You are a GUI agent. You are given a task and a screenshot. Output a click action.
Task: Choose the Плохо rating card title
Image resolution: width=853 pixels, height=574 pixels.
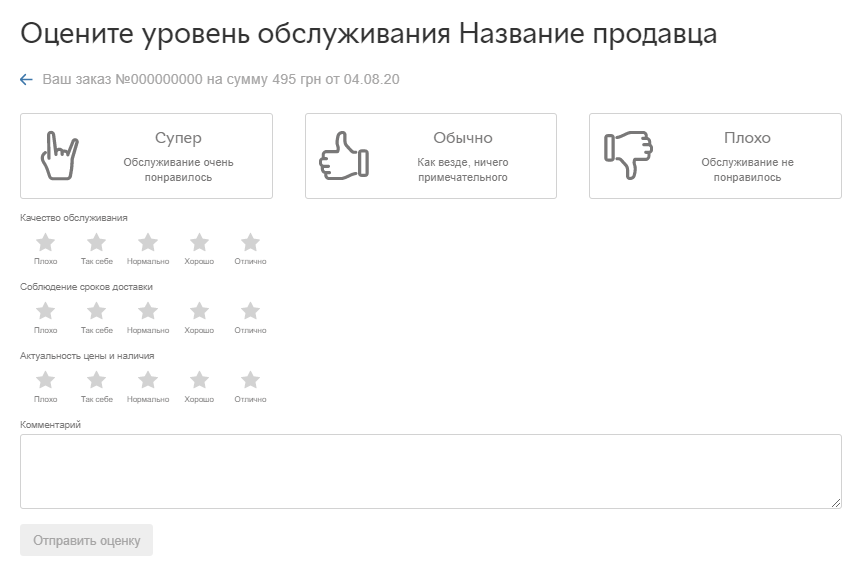[747, 138]
